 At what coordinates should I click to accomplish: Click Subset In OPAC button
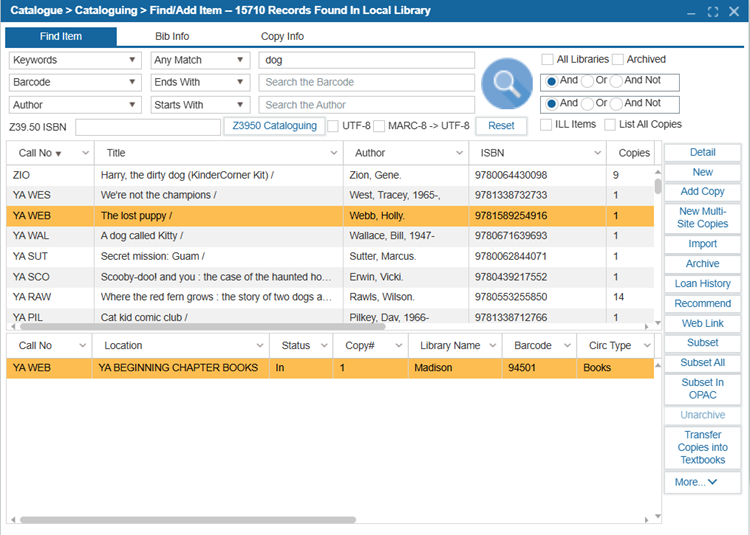coord(702,389)
